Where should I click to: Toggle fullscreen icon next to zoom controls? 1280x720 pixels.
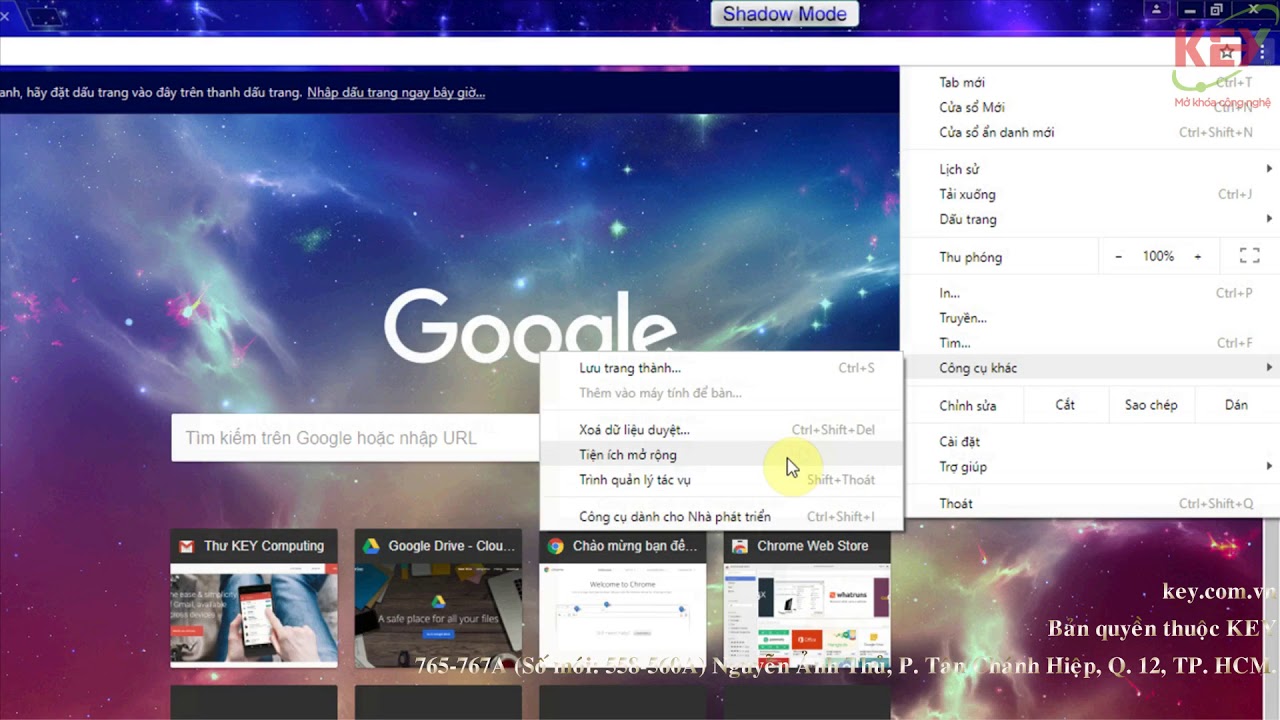click(1249, 256)
